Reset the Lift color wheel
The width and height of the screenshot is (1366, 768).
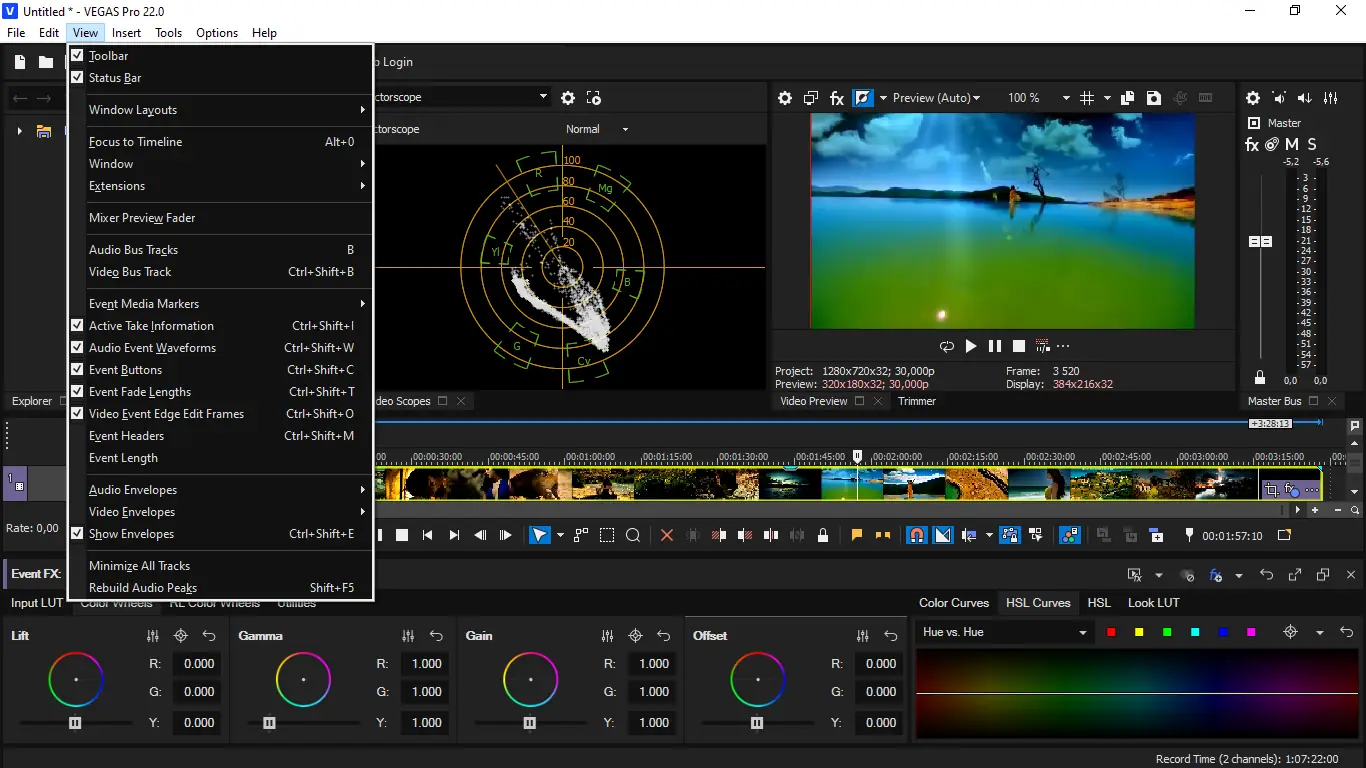tap(209, 636)
